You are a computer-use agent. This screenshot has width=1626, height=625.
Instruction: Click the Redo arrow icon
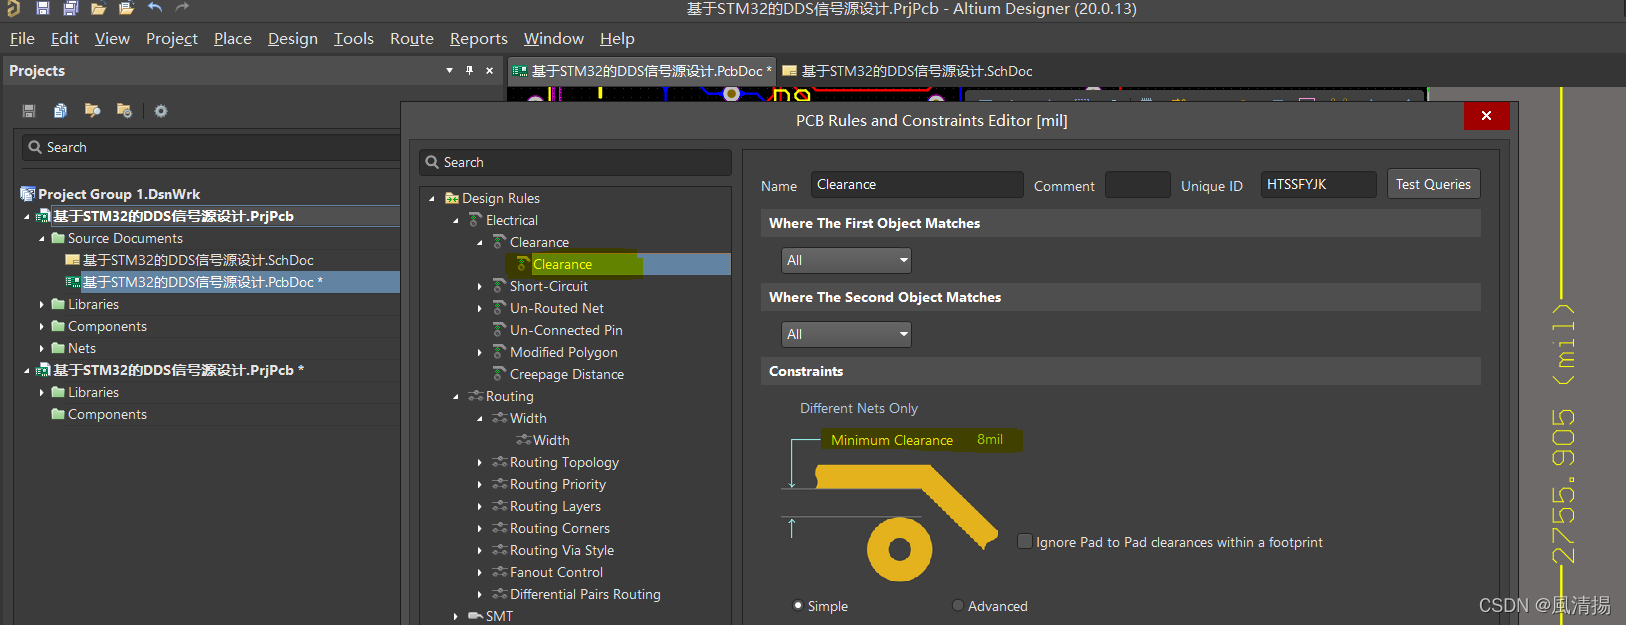click(182, 8)
